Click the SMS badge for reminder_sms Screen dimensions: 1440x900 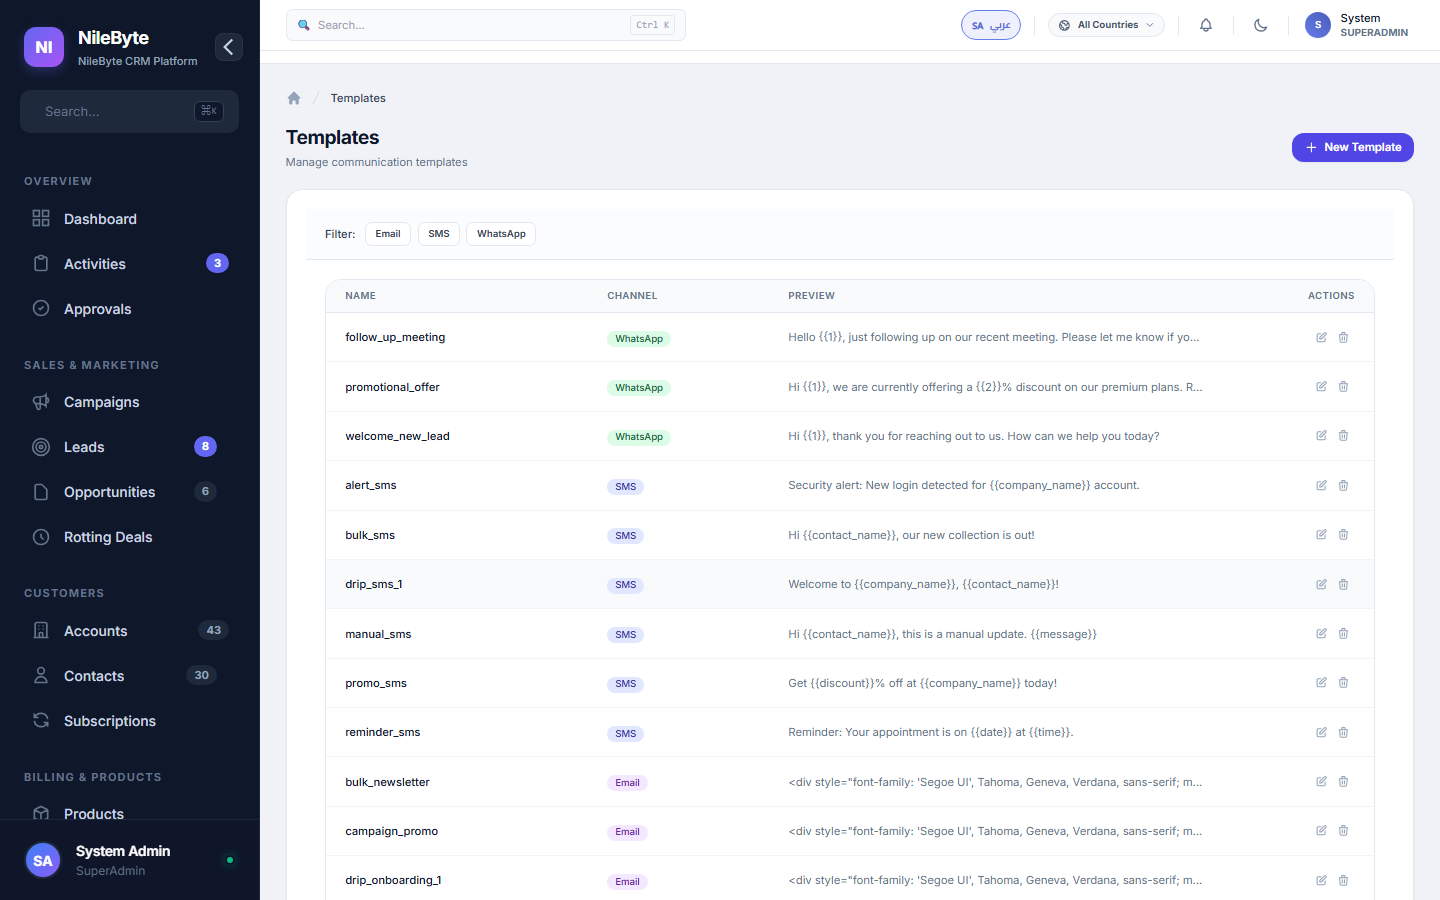(626, 734)
